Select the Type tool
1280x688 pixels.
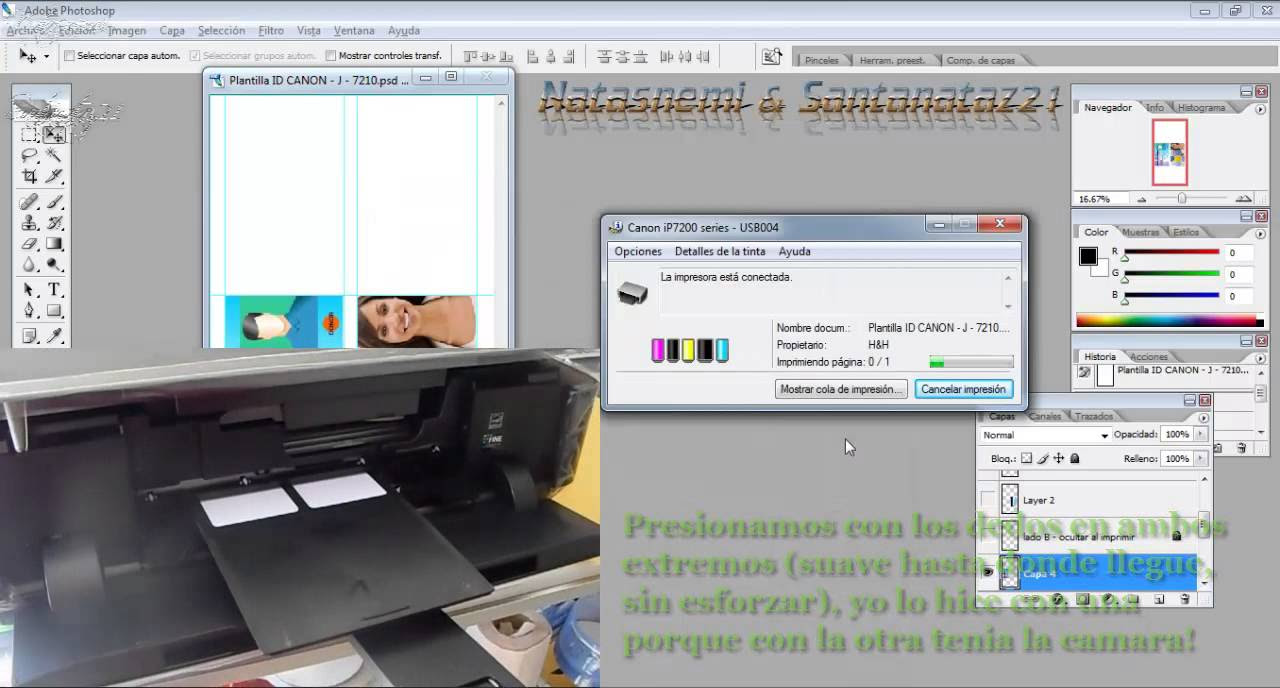click(x=54, y=290)
